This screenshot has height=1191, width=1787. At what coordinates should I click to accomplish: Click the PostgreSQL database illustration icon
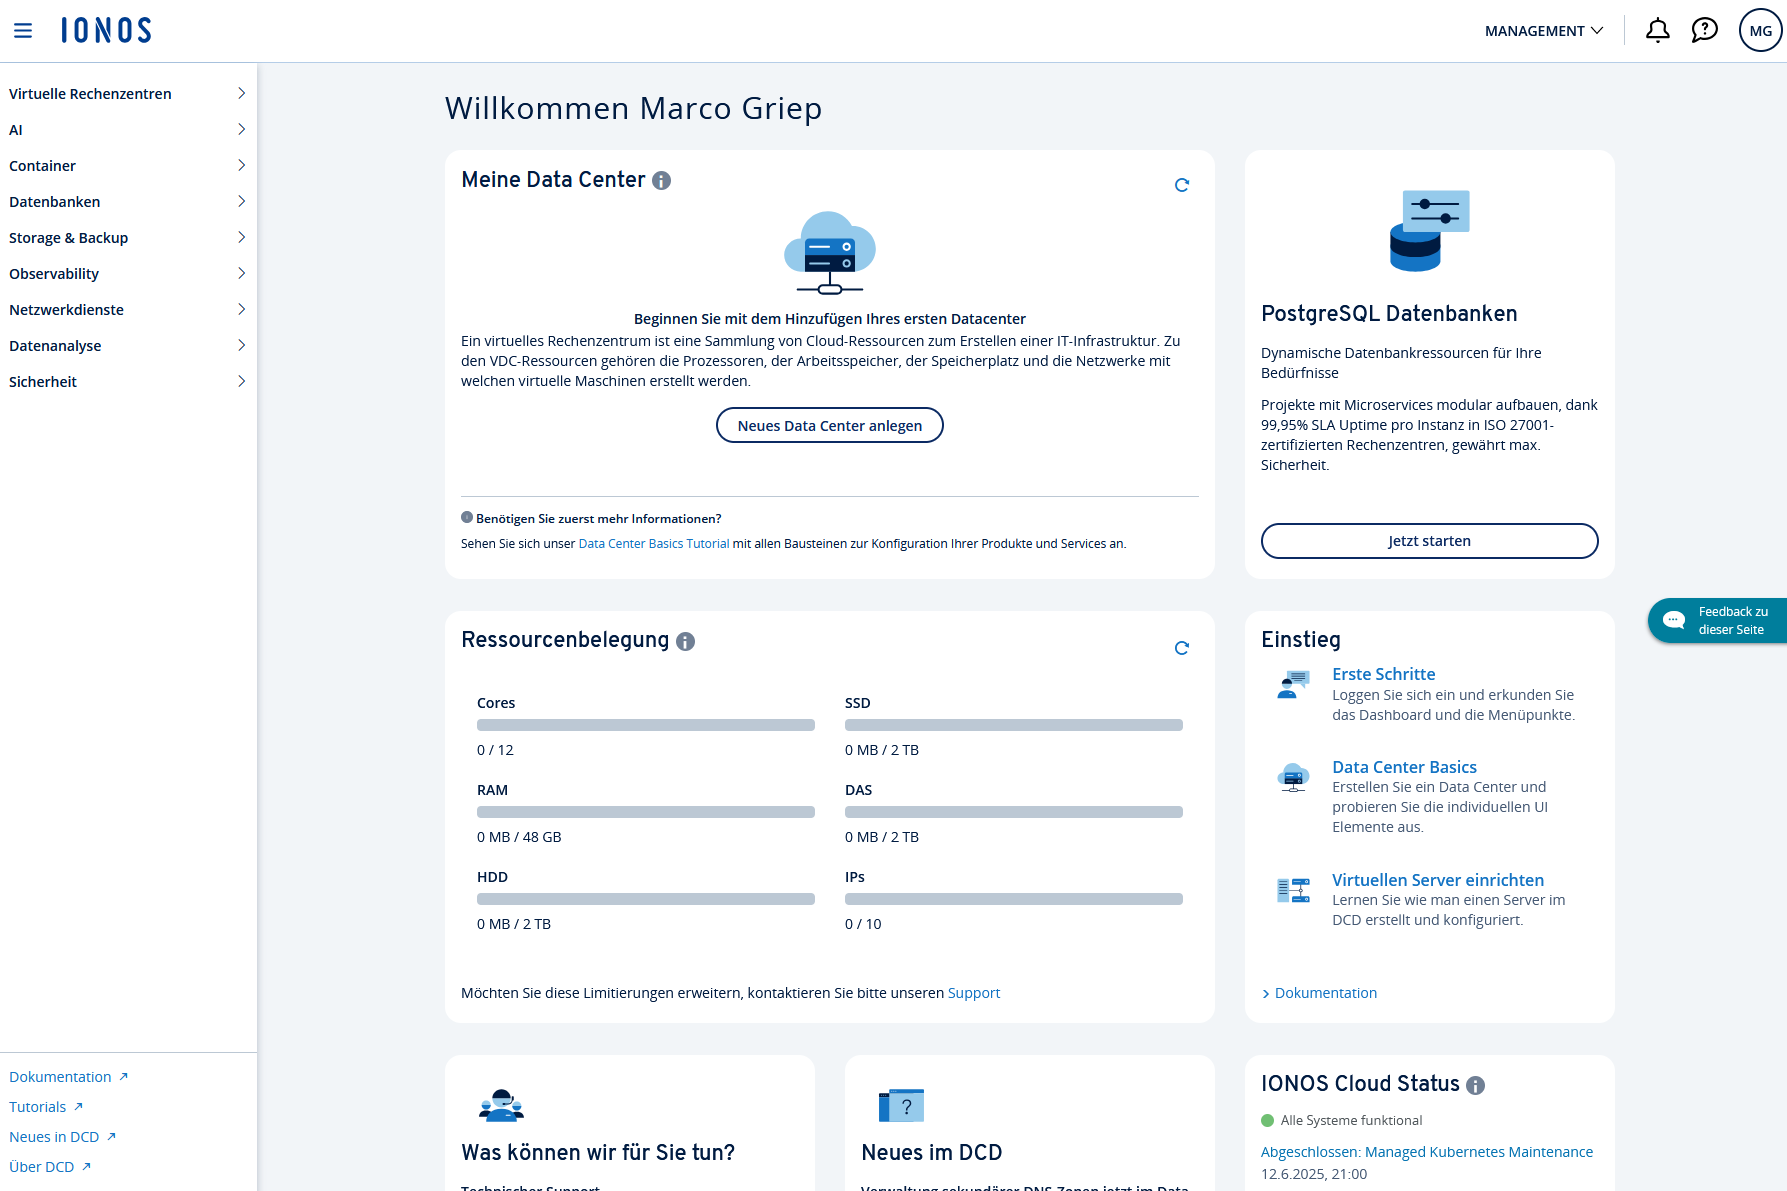point(1429,231)
